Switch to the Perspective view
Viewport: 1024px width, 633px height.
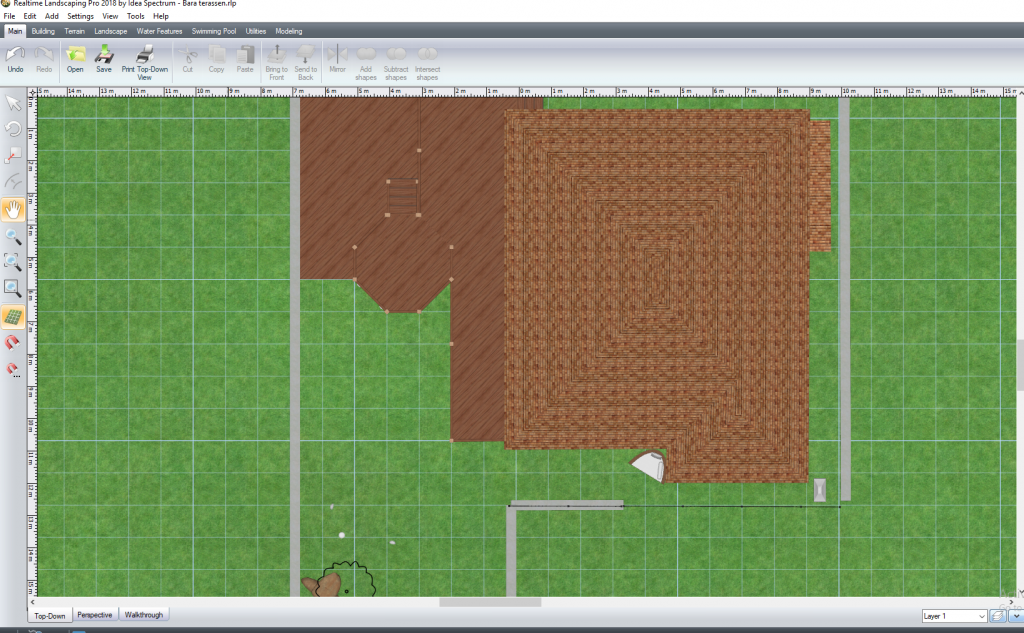pyautogui.click(x=95, y=615)
